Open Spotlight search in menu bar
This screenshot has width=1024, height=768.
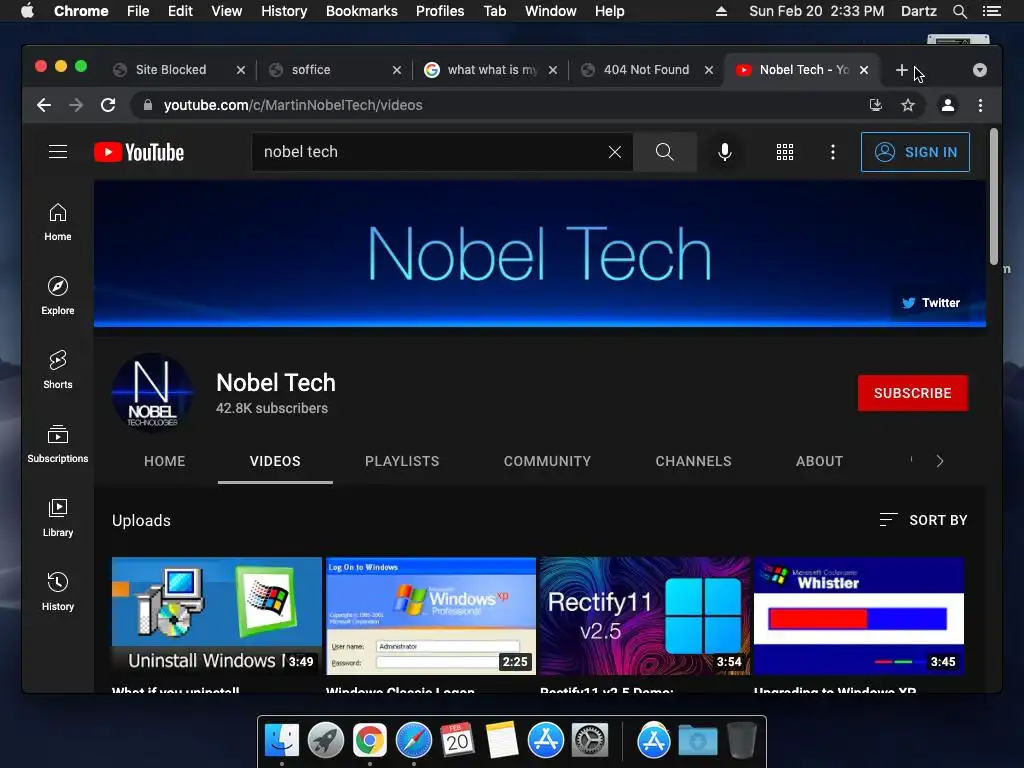tap(959, 11)
